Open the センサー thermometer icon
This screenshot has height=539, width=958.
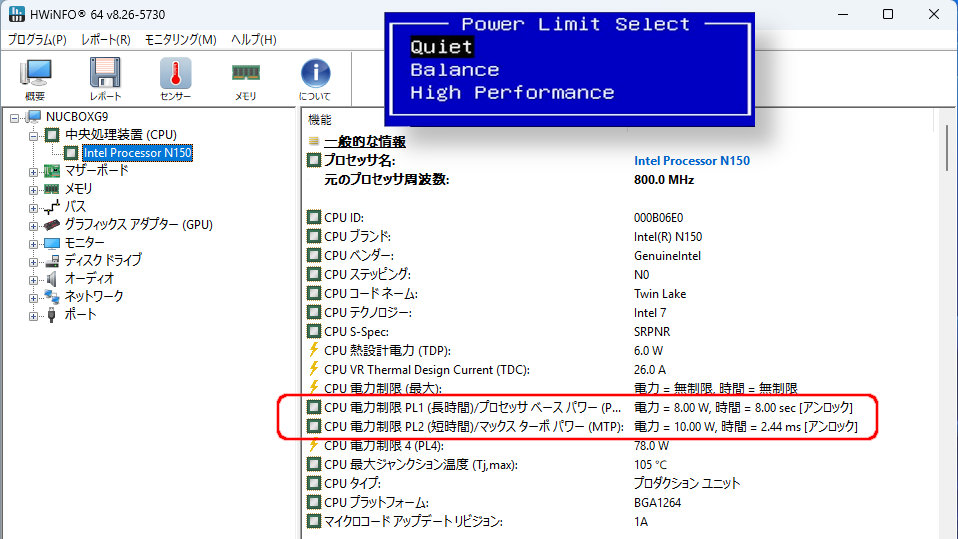(175, 73)
